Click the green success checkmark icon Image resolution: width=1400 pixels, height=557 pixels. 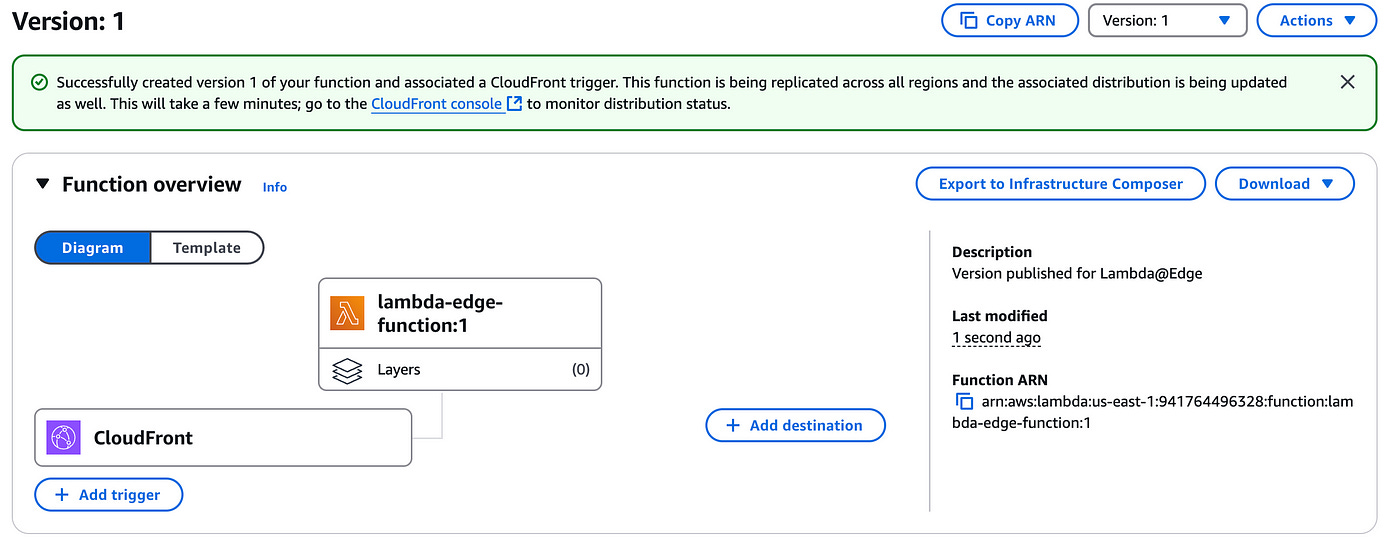coord(39,82)
